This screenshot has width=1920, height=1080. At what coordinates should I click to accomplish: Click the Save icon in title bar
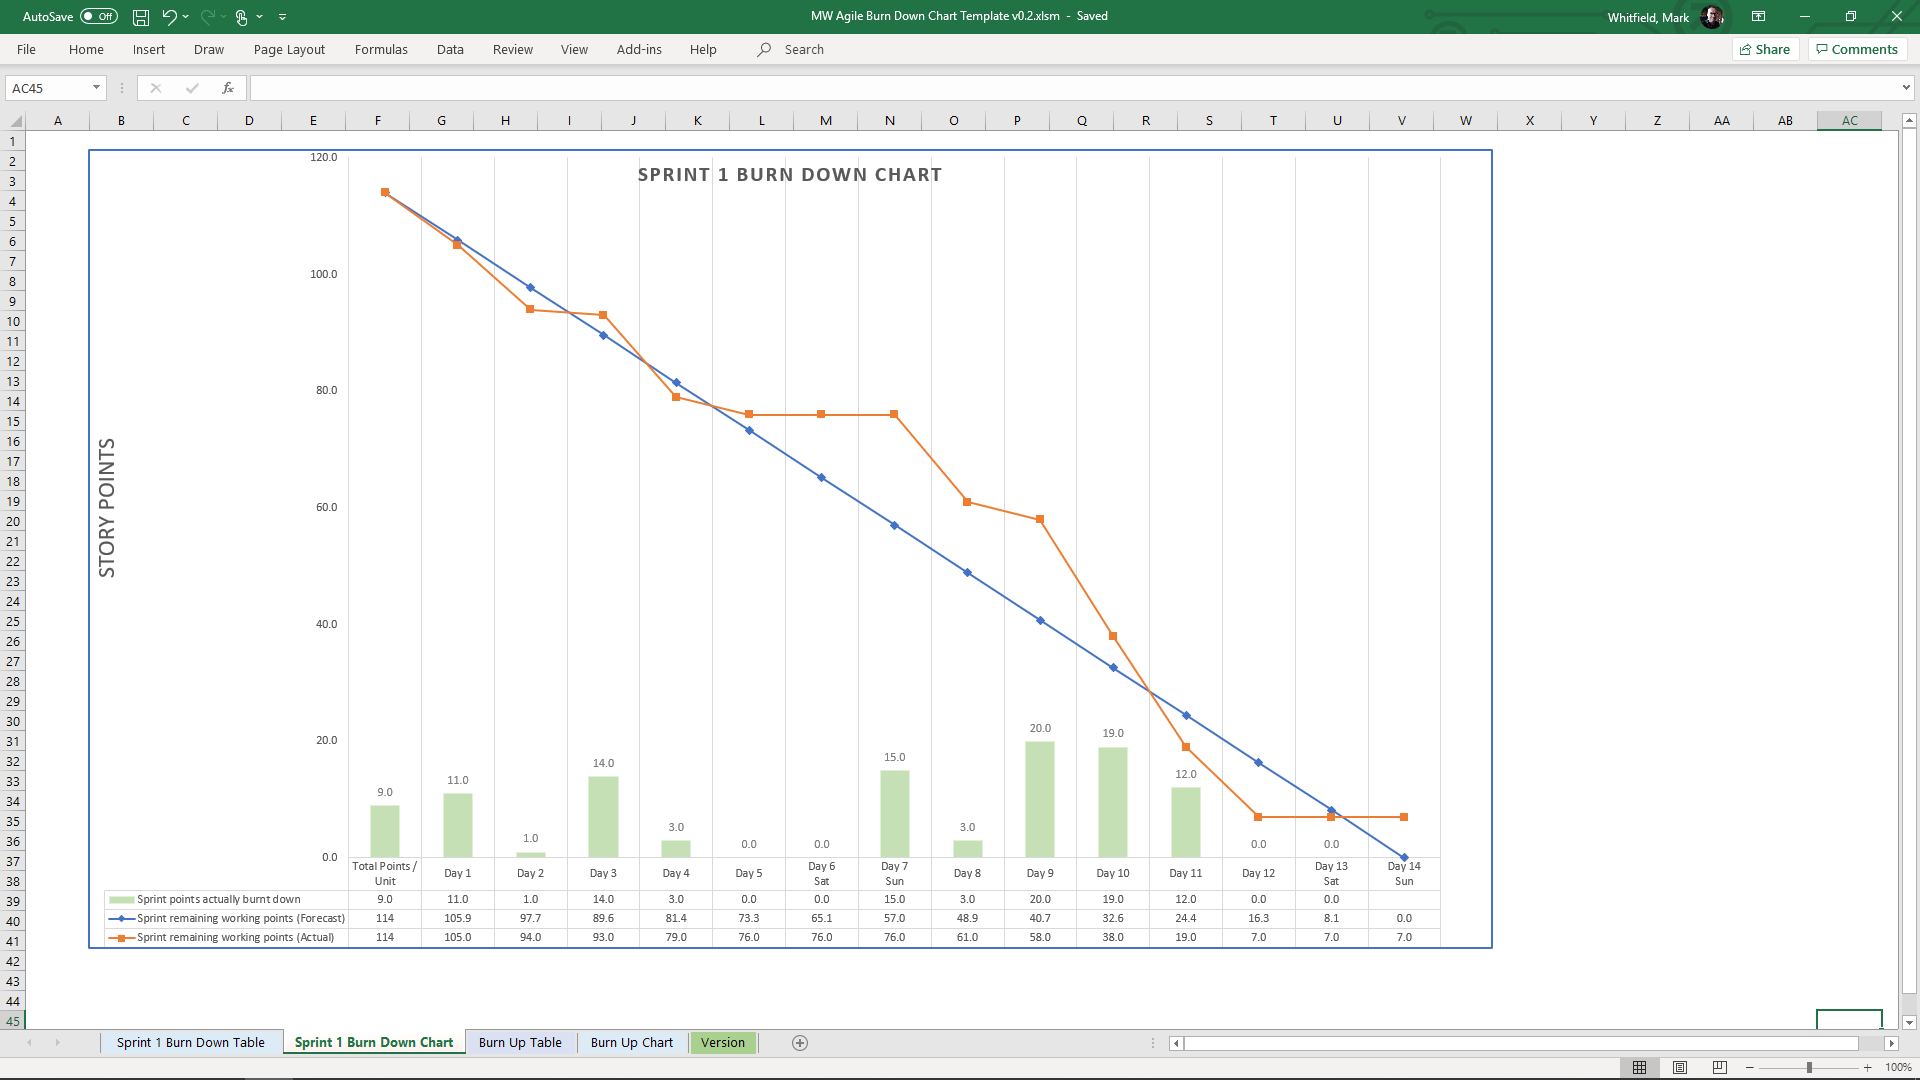click(141, 17)
